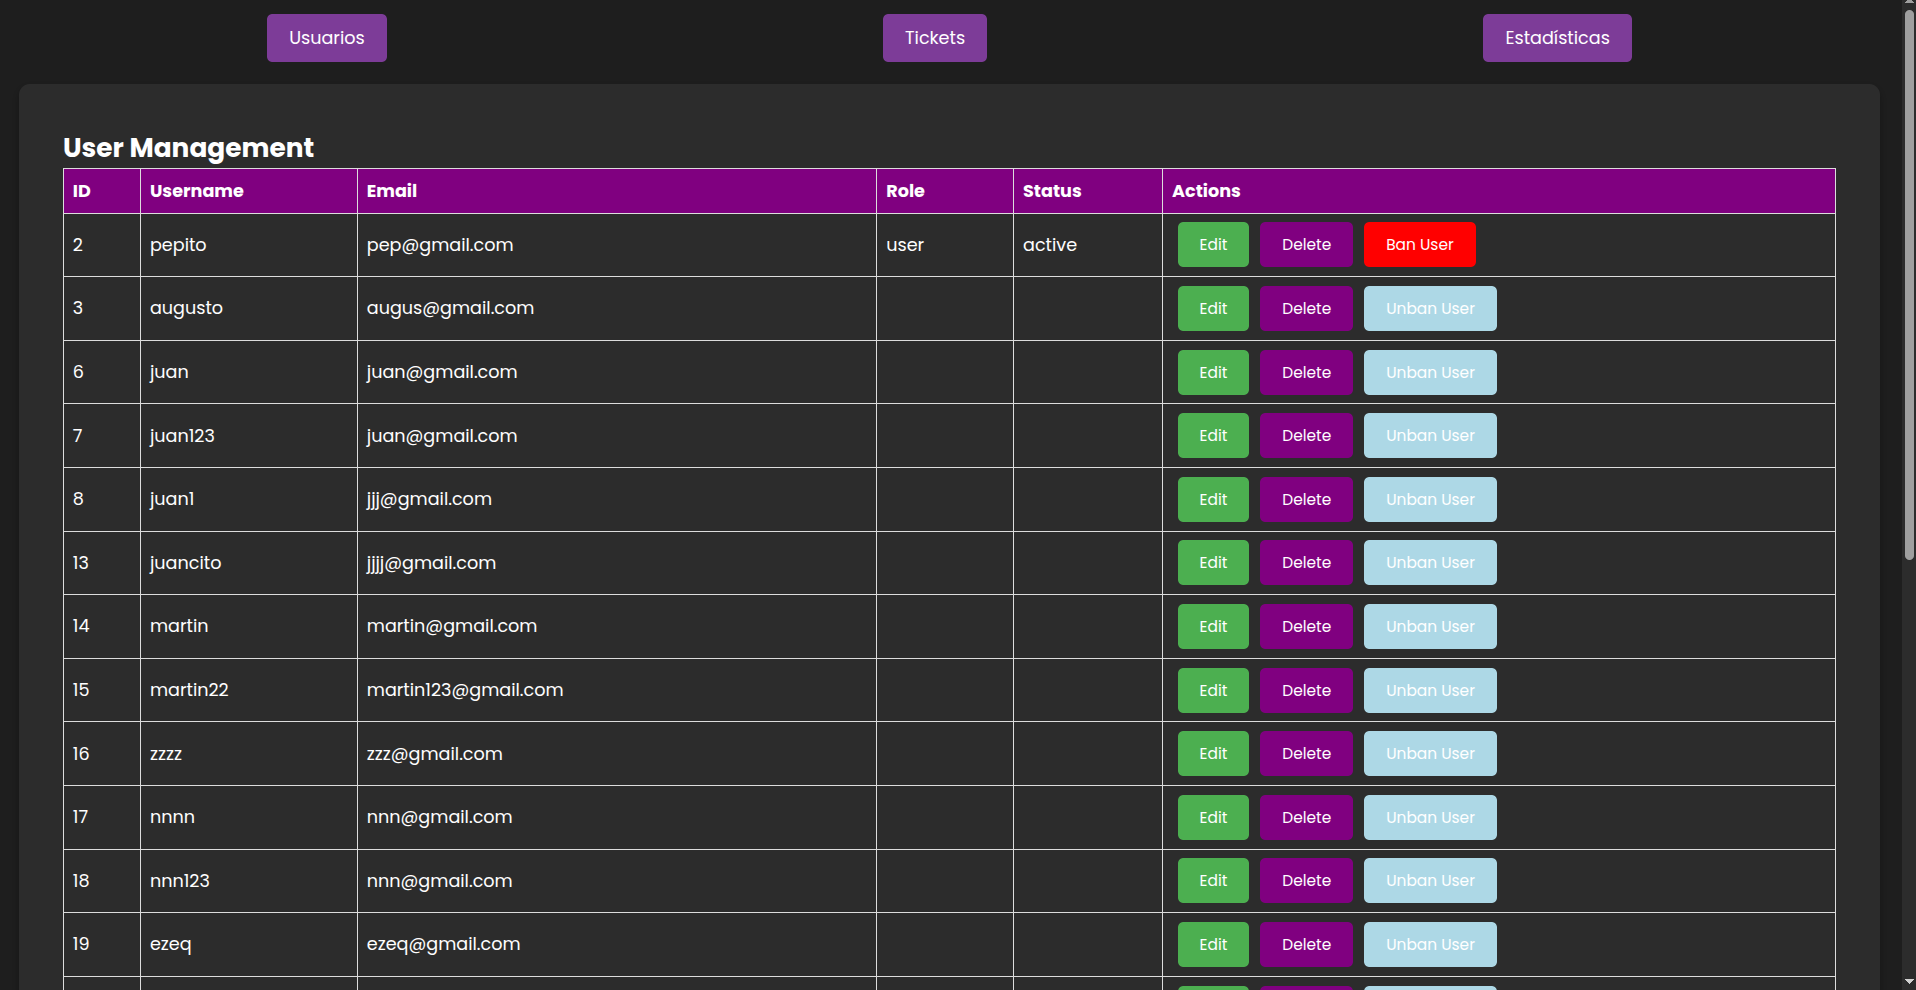Image resolution: width=1916 pixels, height=990 pixels.
Task: Delete user nnn123
Action: pos(1306,881)
